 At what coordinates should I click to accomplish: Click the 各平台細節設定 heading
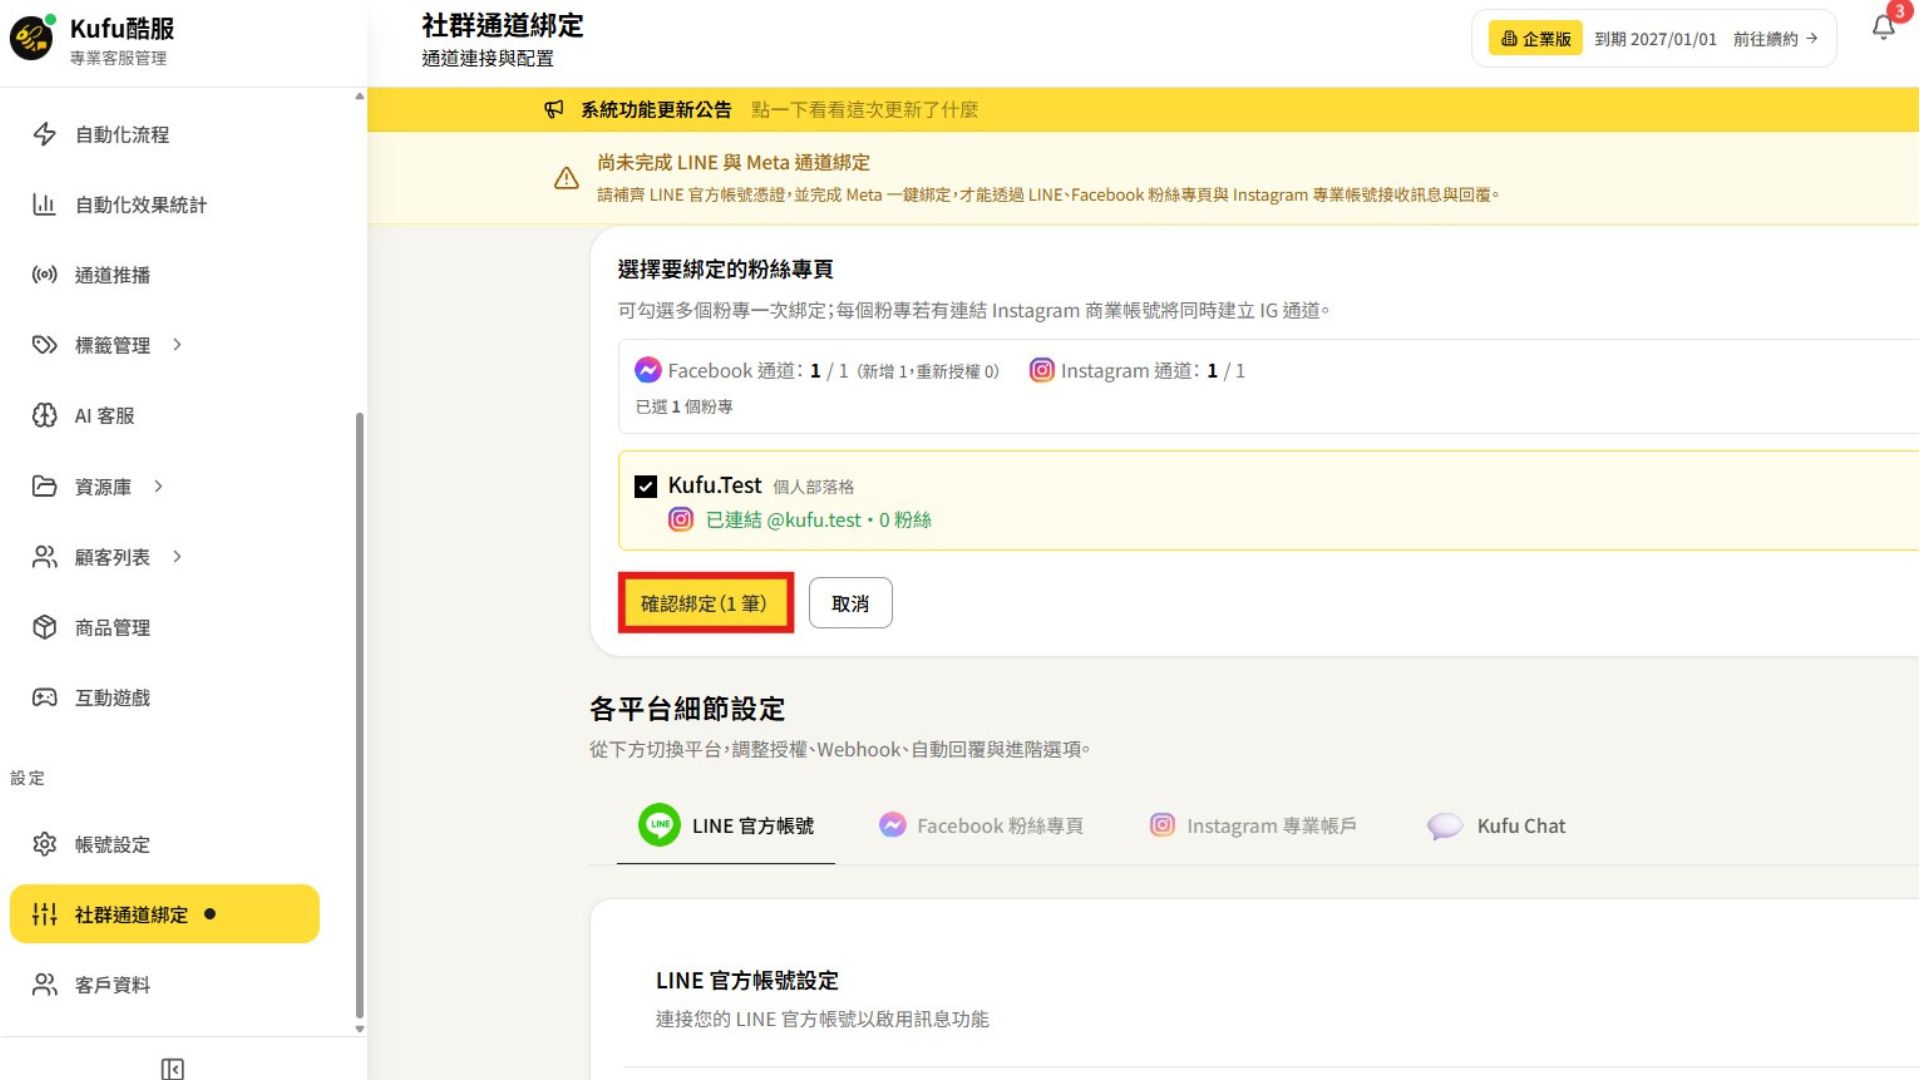(x=687, y=709)
